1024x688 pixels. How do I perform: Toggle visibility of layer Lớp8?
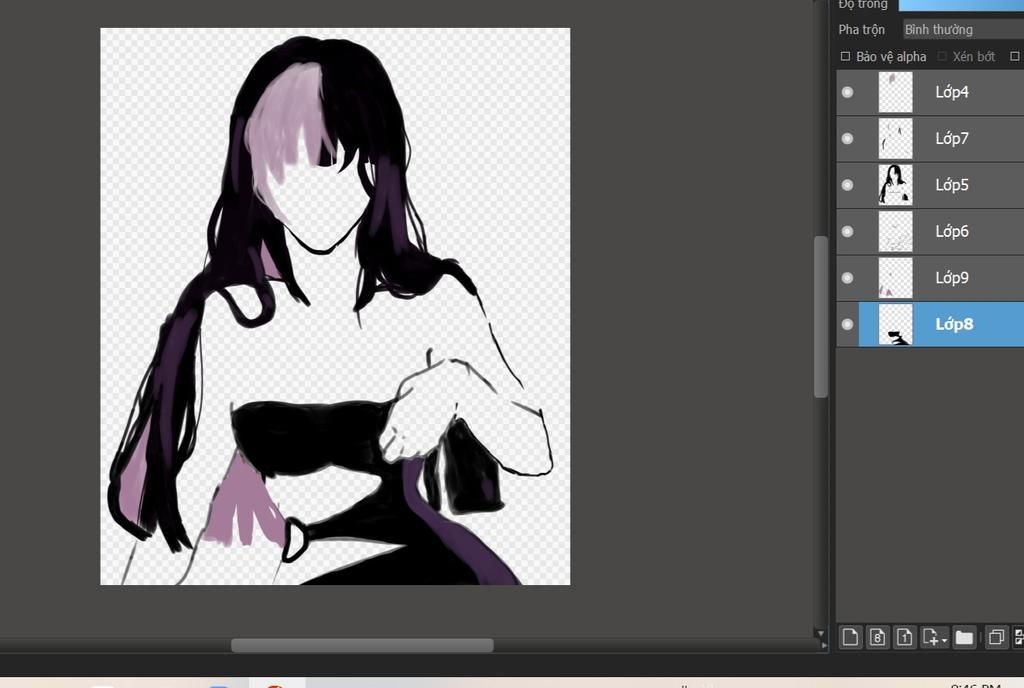pyautogui.click(x=848, y=324)
